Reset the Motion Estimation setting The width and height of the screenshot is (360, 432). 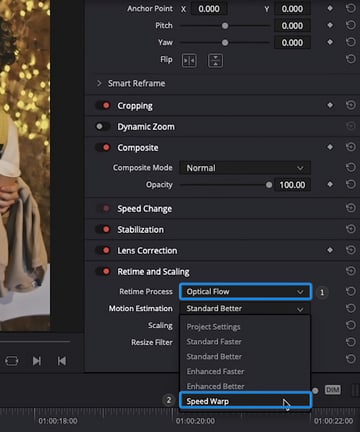pyautogui.click(x=351, y=308)
